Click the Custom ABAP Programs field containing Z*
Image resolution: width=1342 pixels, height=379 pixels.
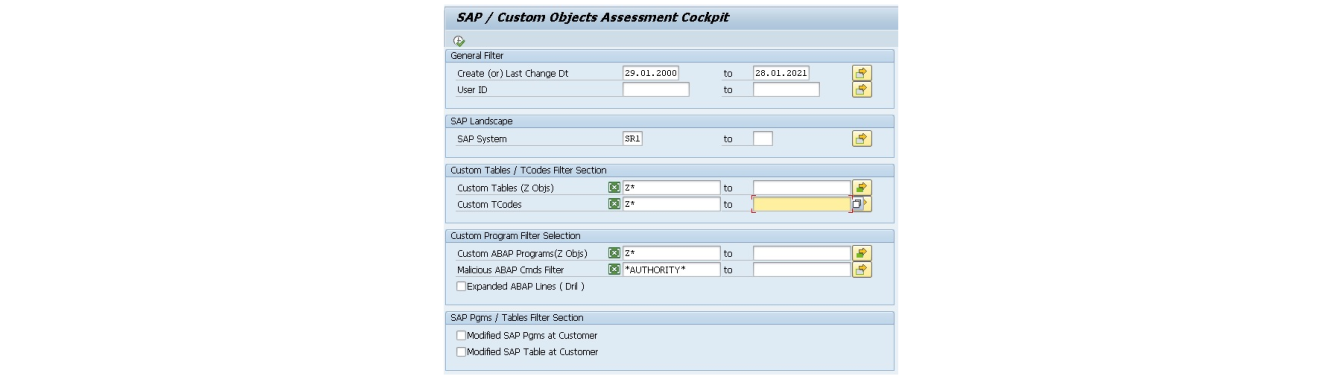(x=671, y=254)
